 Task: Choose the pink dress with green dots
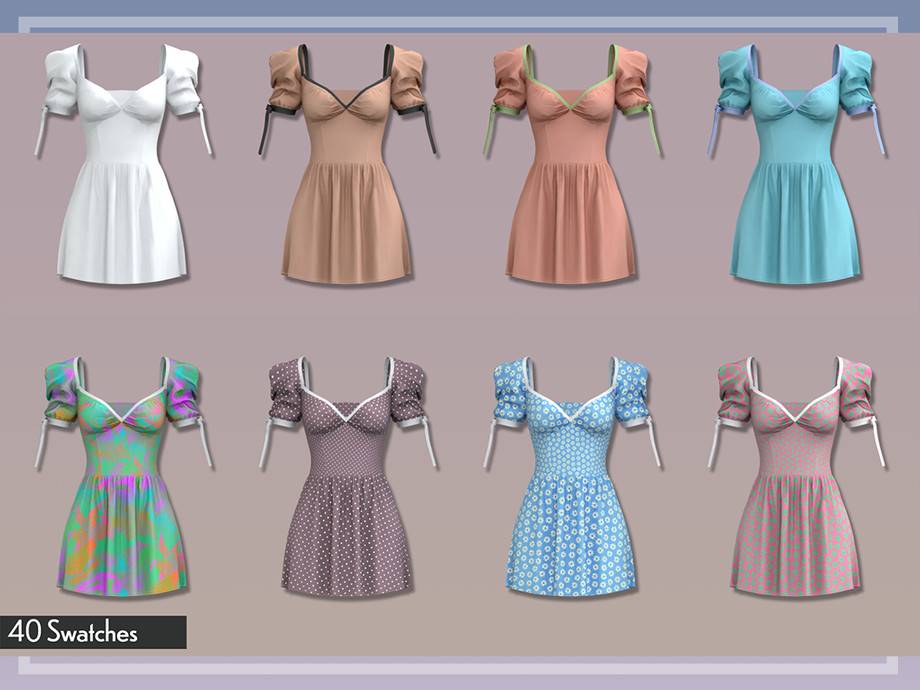[x=795, y=480]
